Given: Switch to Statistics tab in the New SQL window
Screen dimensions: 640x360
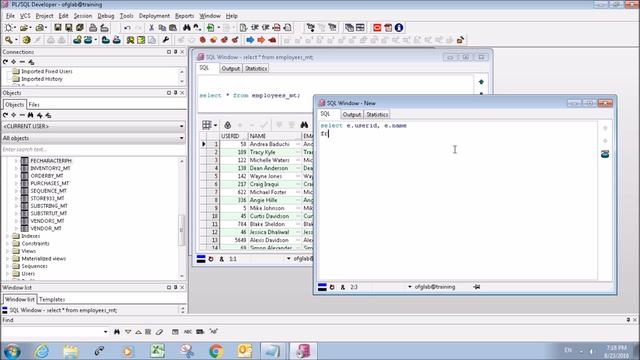Looking at the screenshot, I should click(x=377, y=115).
